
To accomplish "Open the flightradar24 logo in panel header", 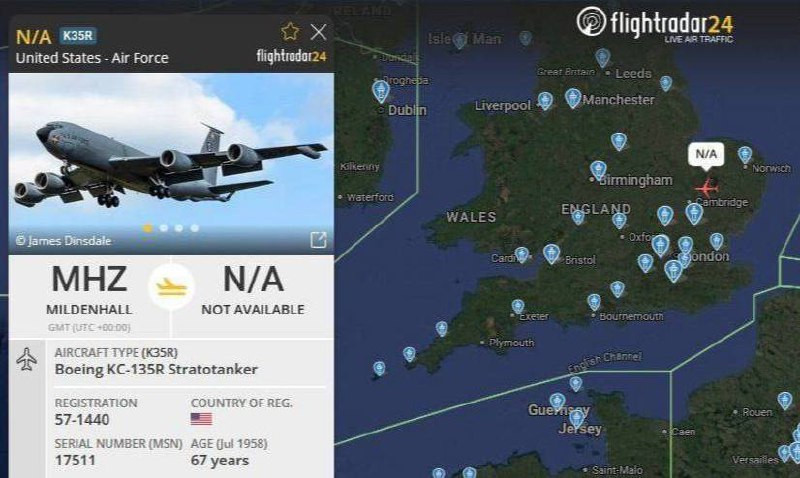I will 291,56.
